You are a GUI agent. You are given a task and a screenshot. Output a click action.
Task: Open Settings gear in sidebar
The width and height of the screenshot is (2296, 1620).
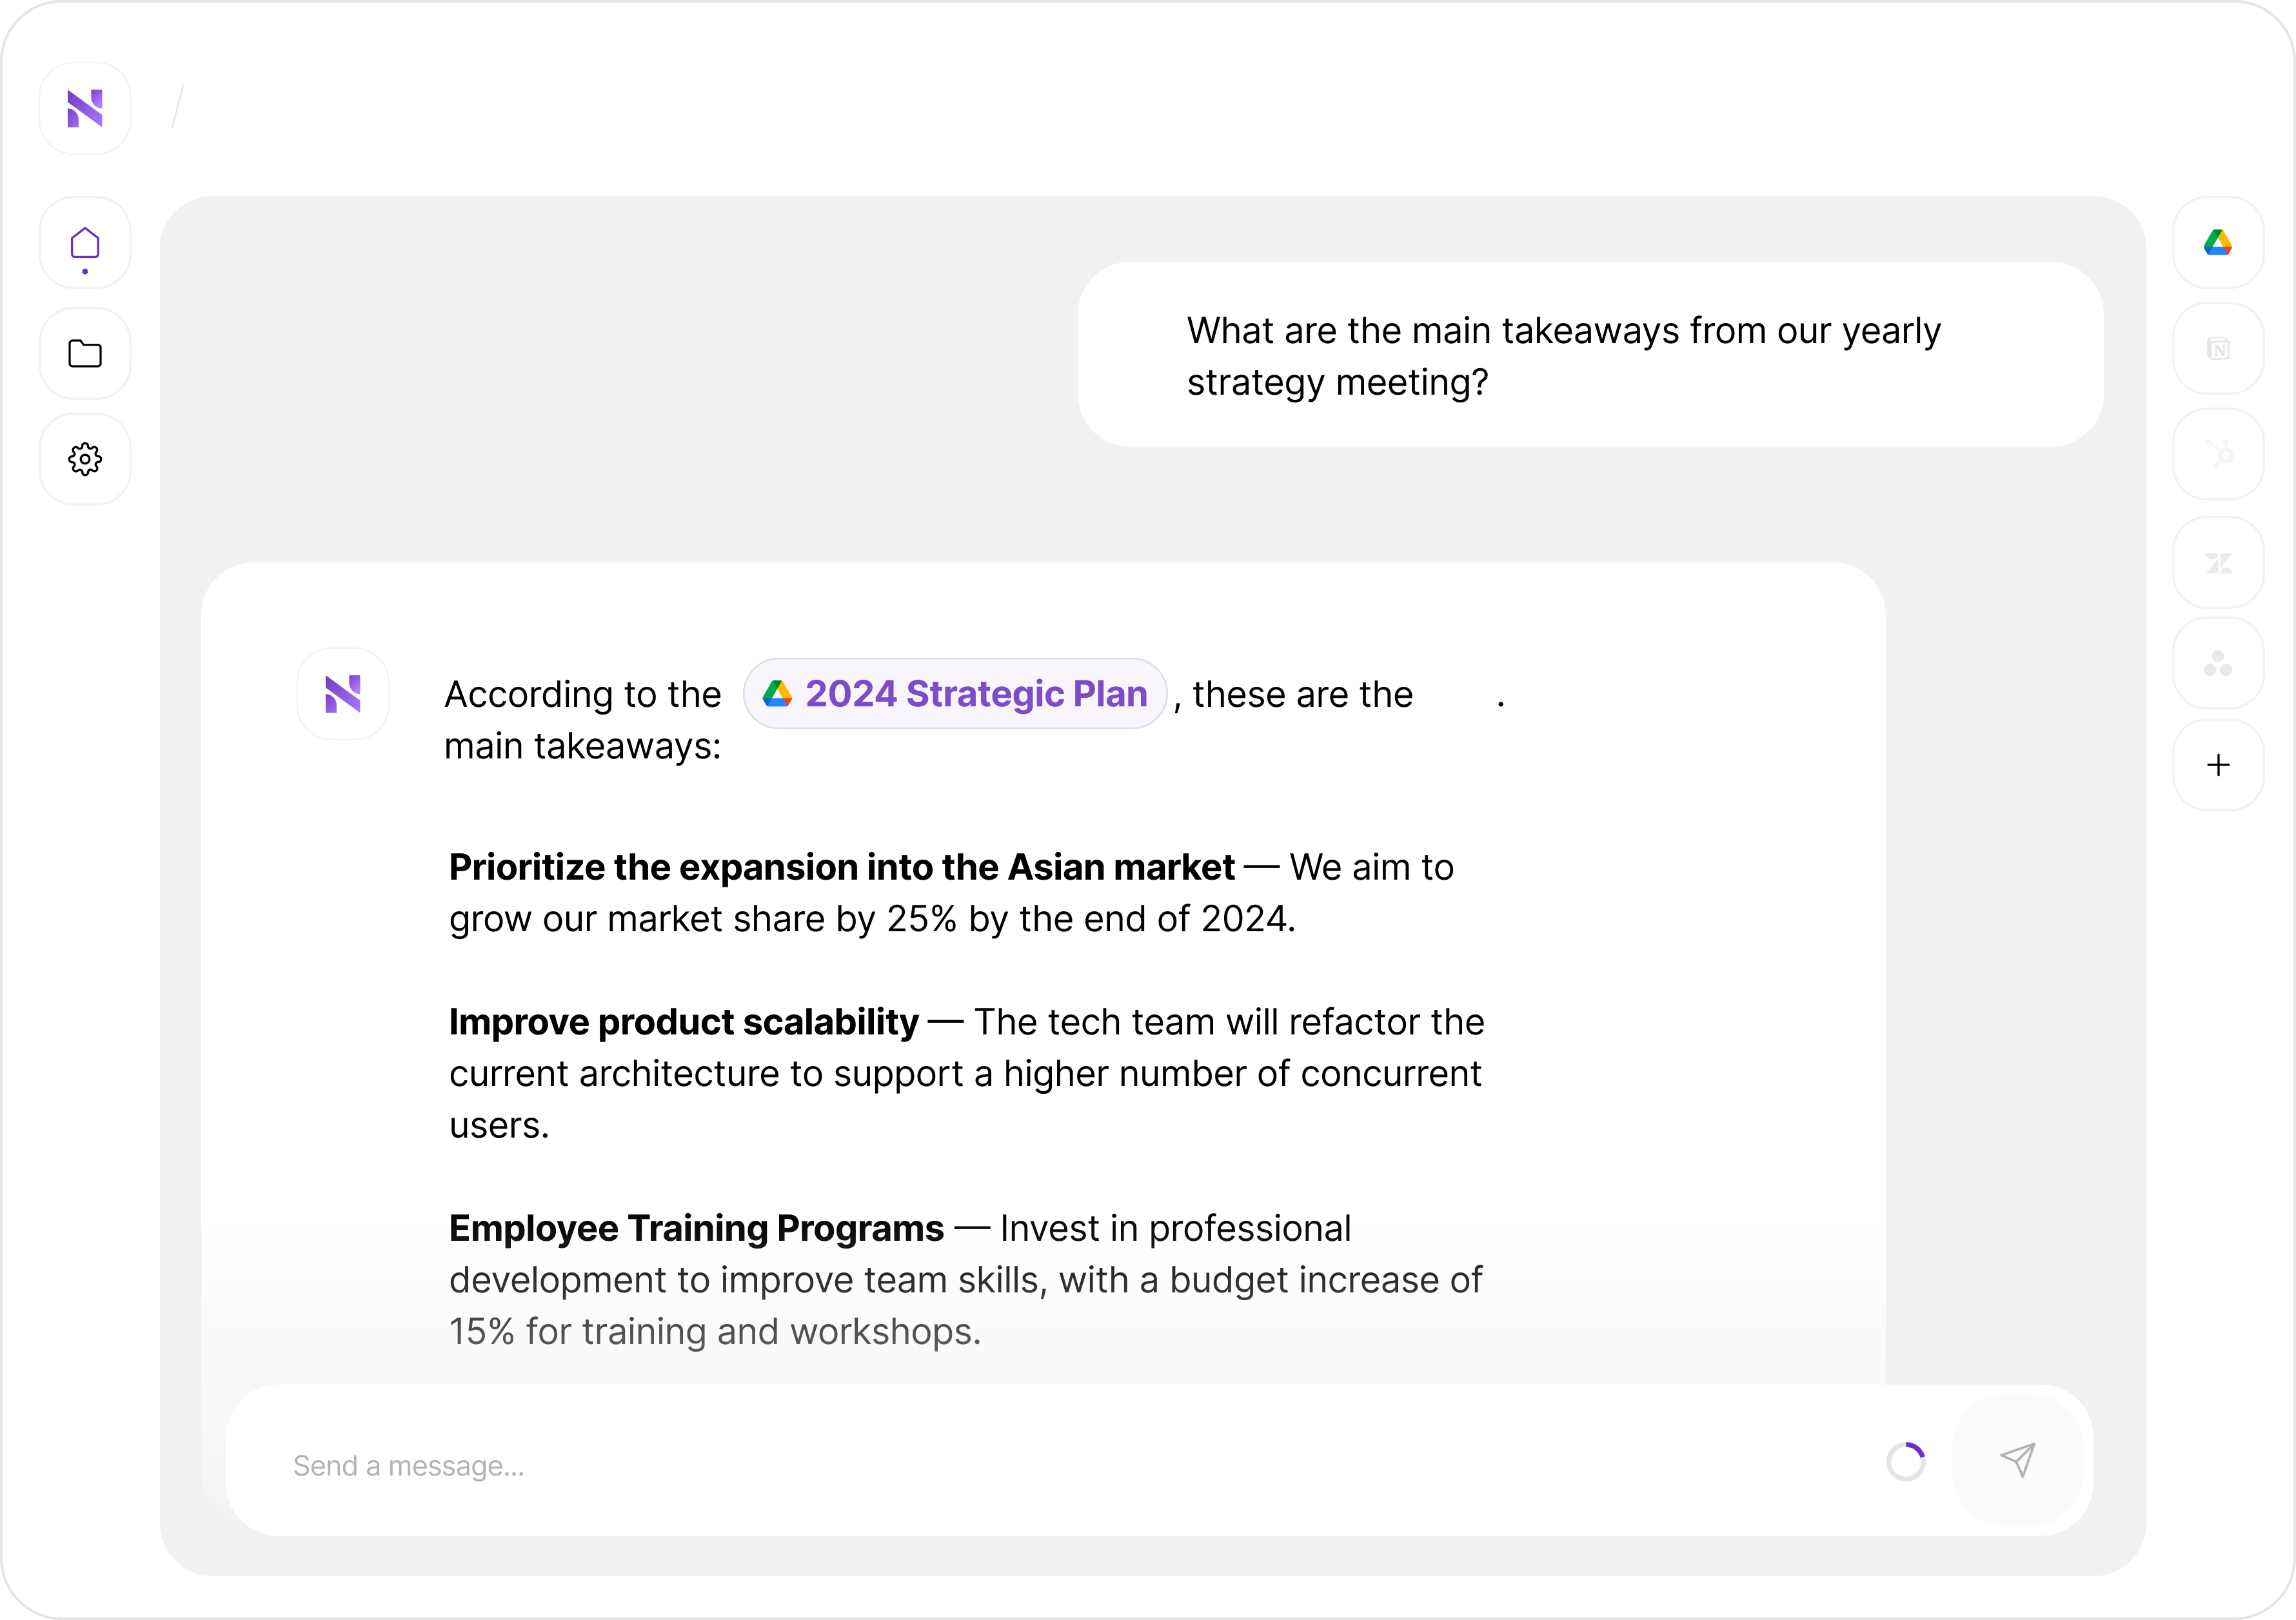click(x=85, y=459)
